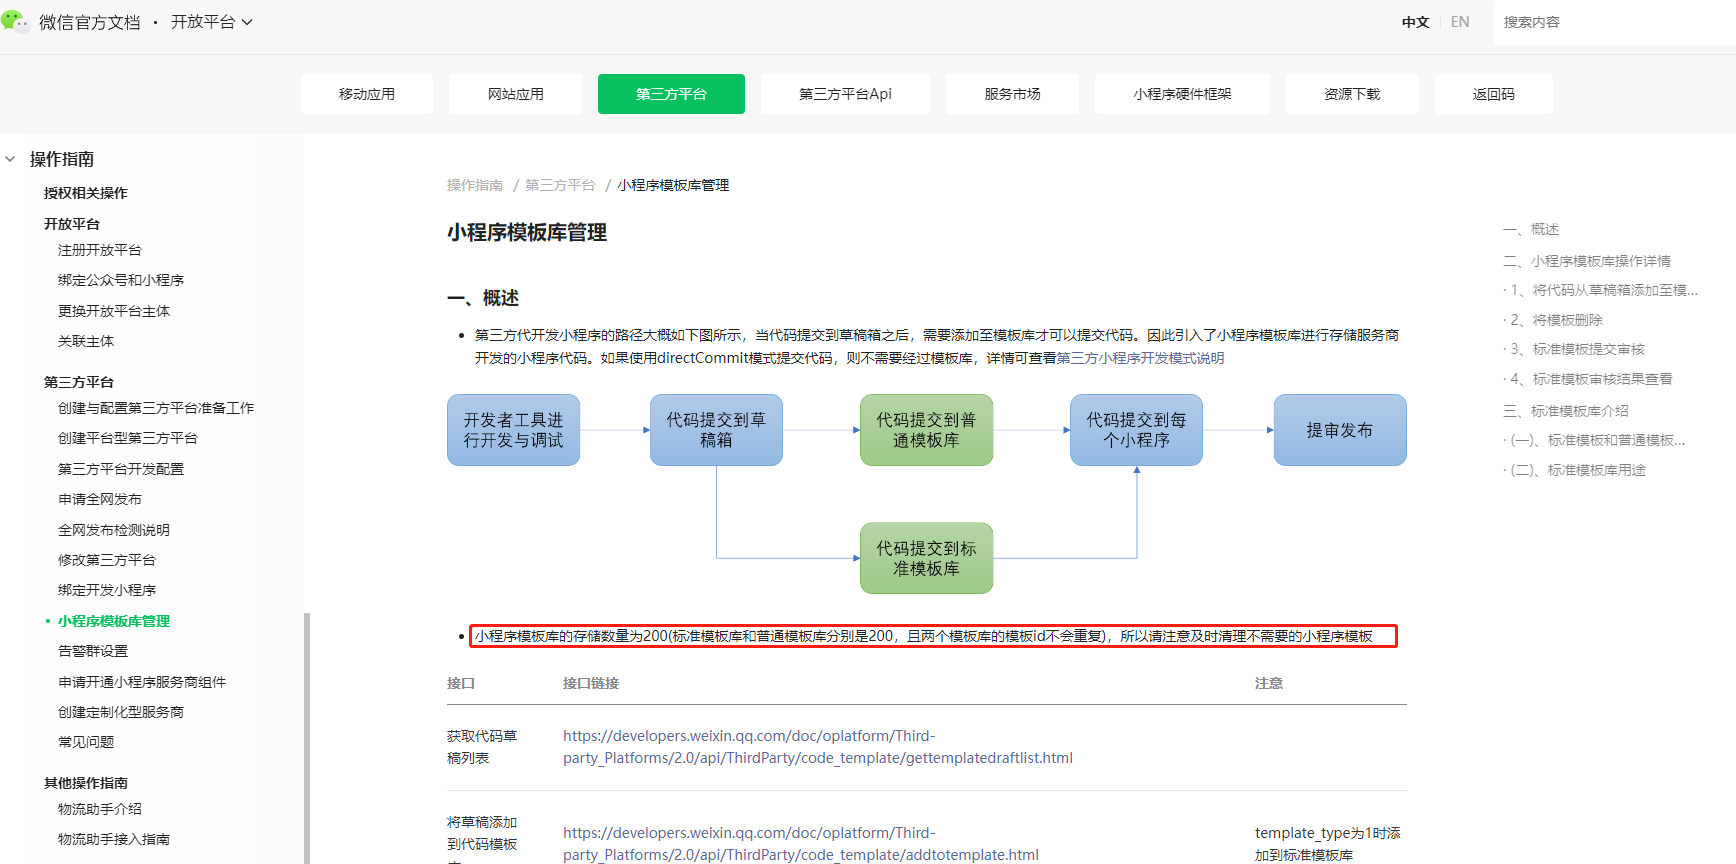
Task: Open 更换开放平台主体 sidebar page
Action: point(114,311)
